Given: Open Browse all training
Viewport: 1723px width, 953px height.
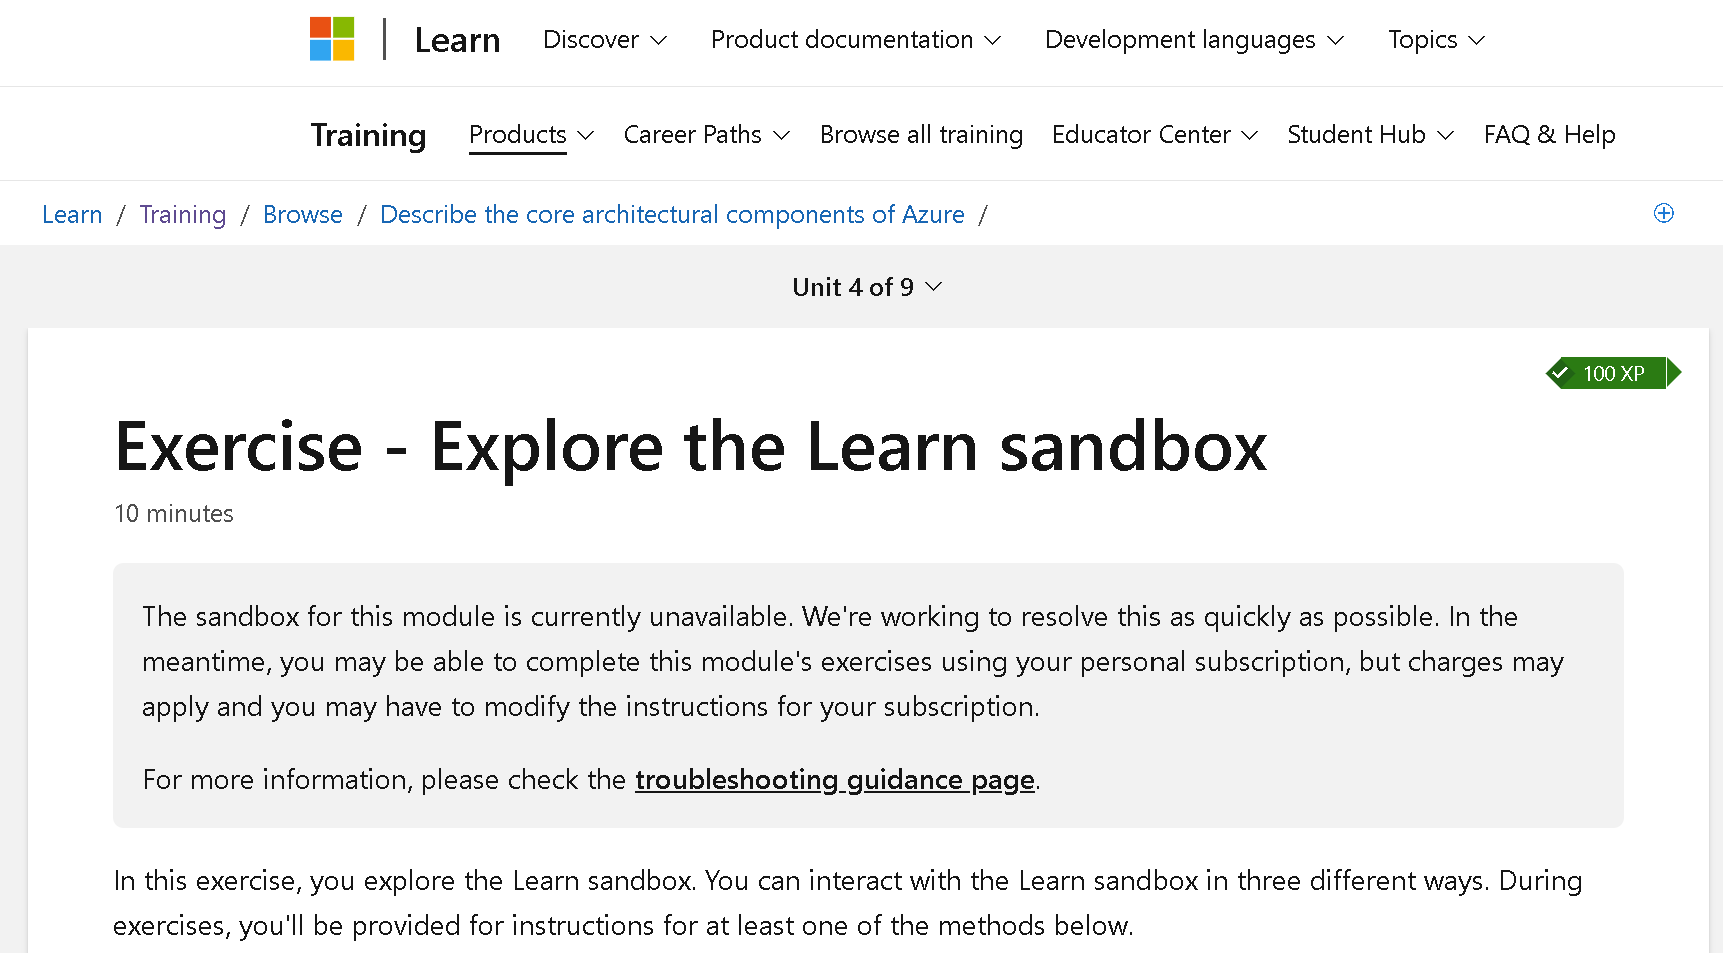Looking at the screenshot, I should click(x=921, y=135).
